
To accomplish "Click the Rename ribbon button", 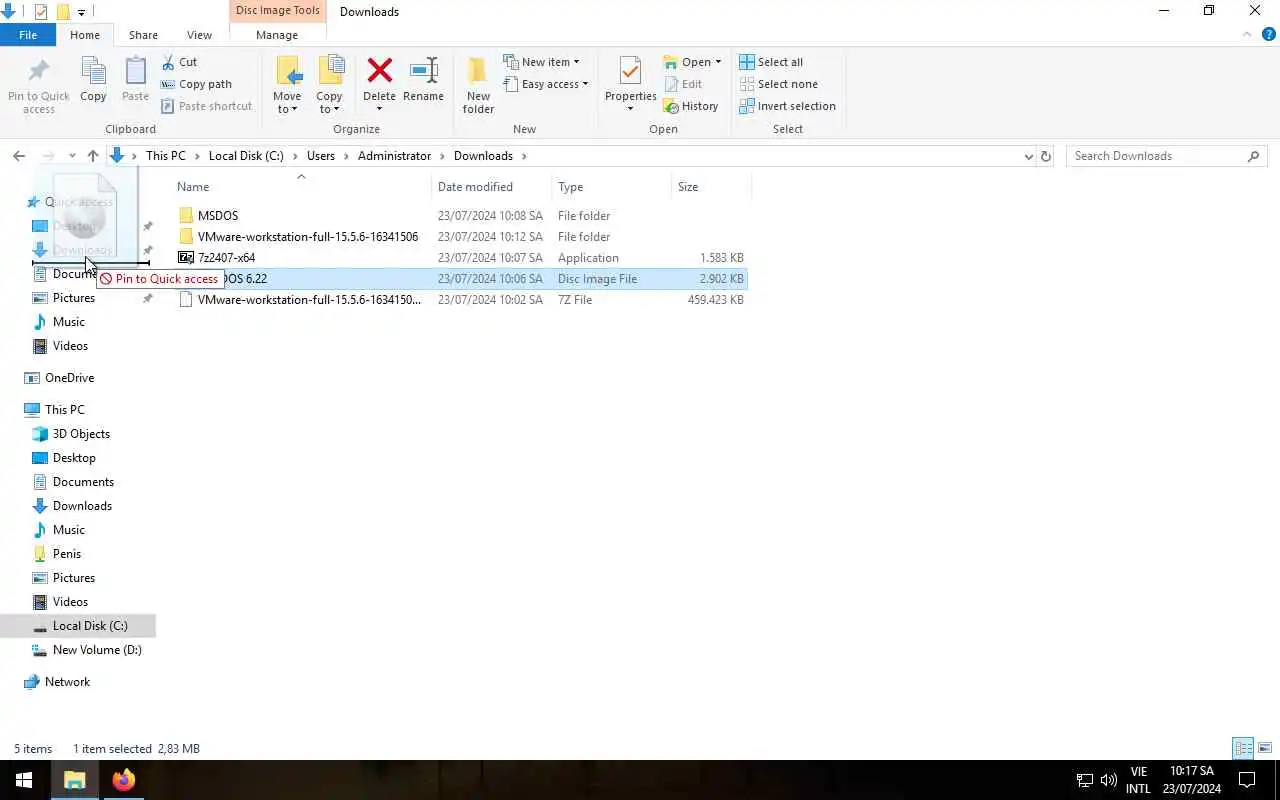I will [423, 79].
